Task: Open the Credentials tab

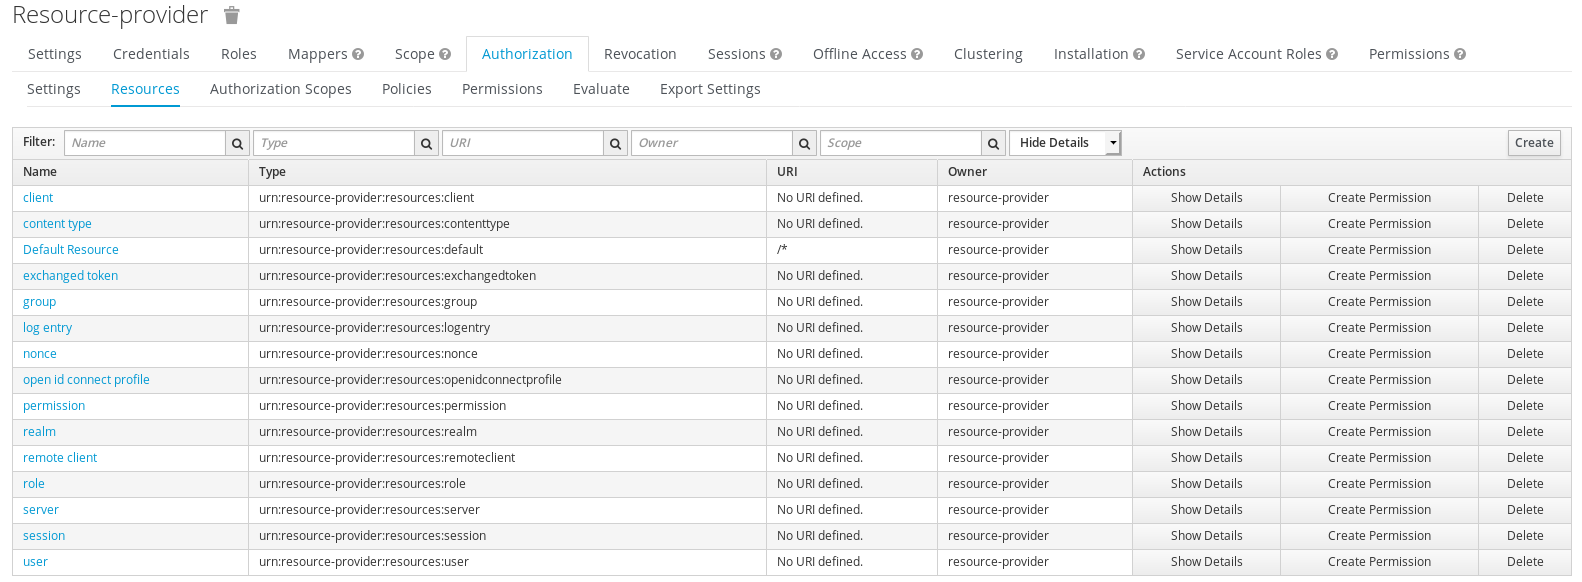Action: pyautogui.click(x=151, y=54)
